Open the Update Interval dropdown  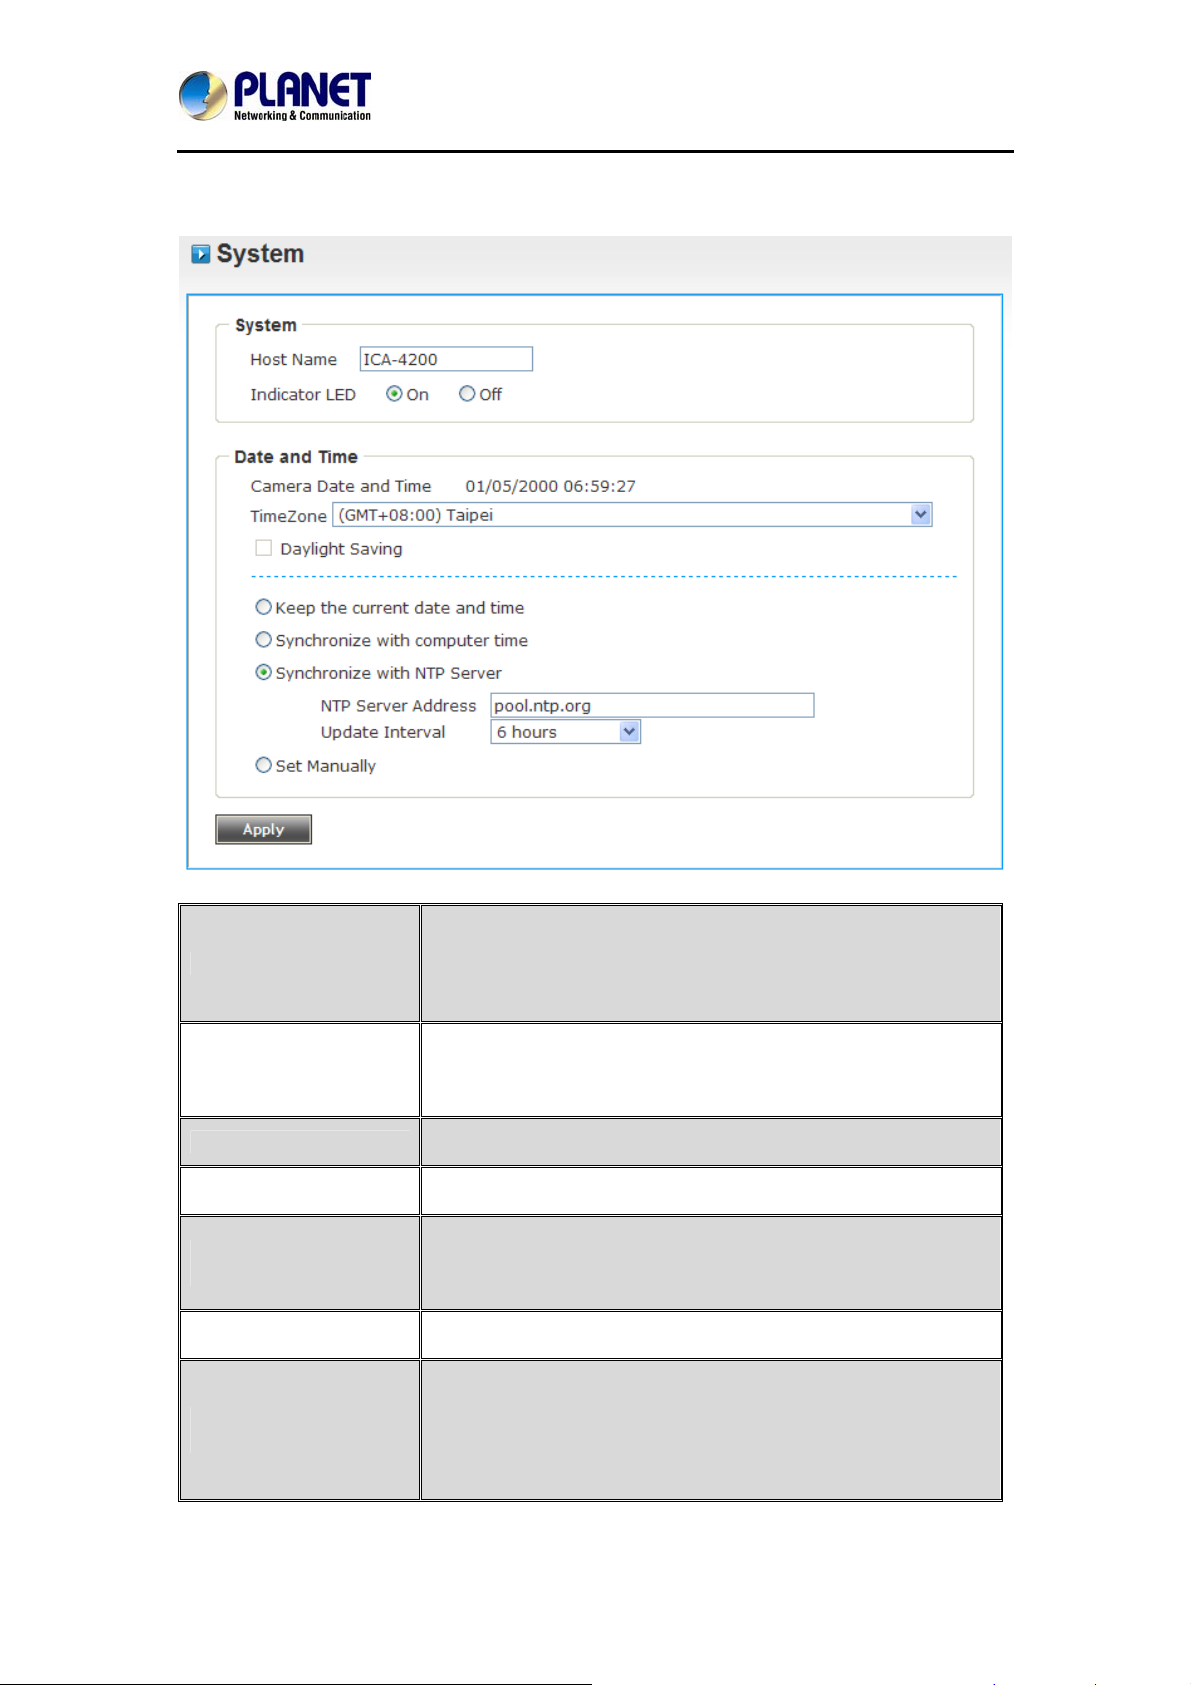coord(565,732)
